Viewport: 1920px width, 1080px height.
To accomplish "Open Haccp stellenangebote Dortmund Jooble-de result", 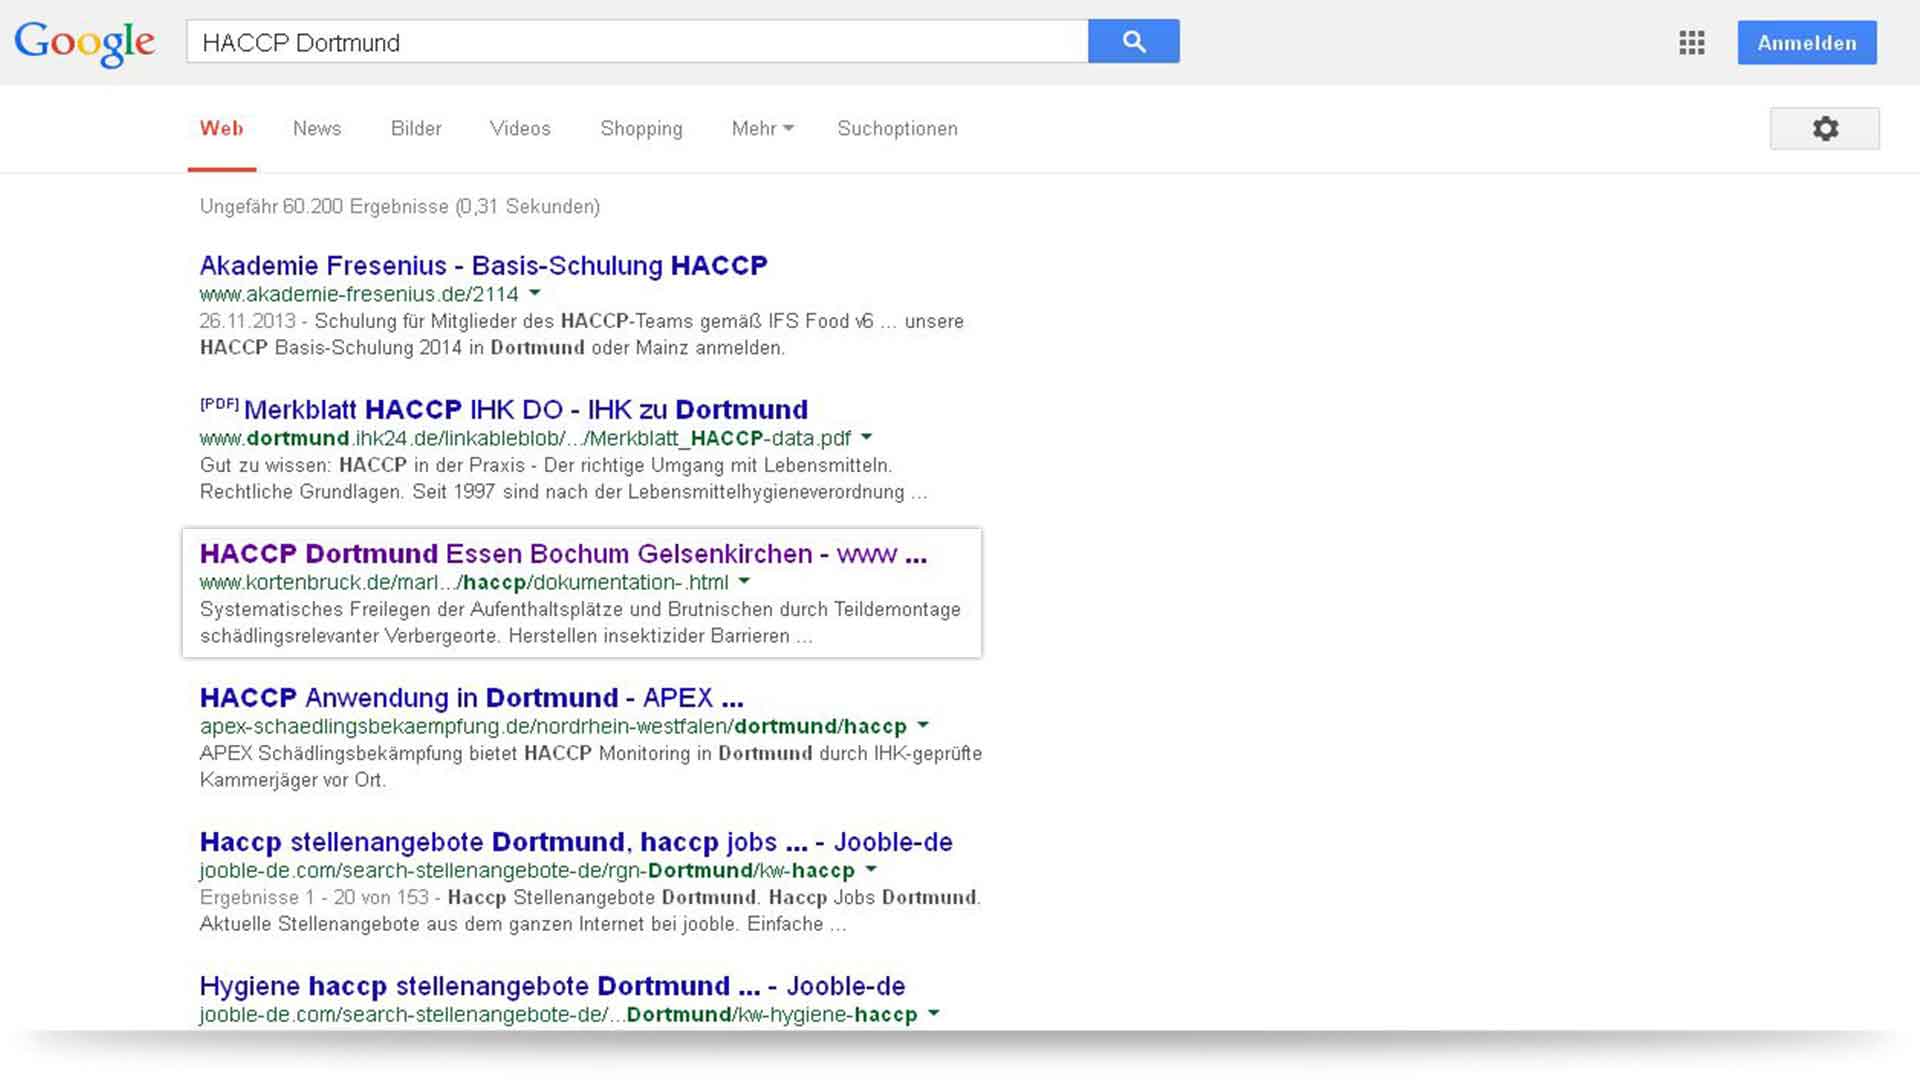I will [x=576, y=842].
